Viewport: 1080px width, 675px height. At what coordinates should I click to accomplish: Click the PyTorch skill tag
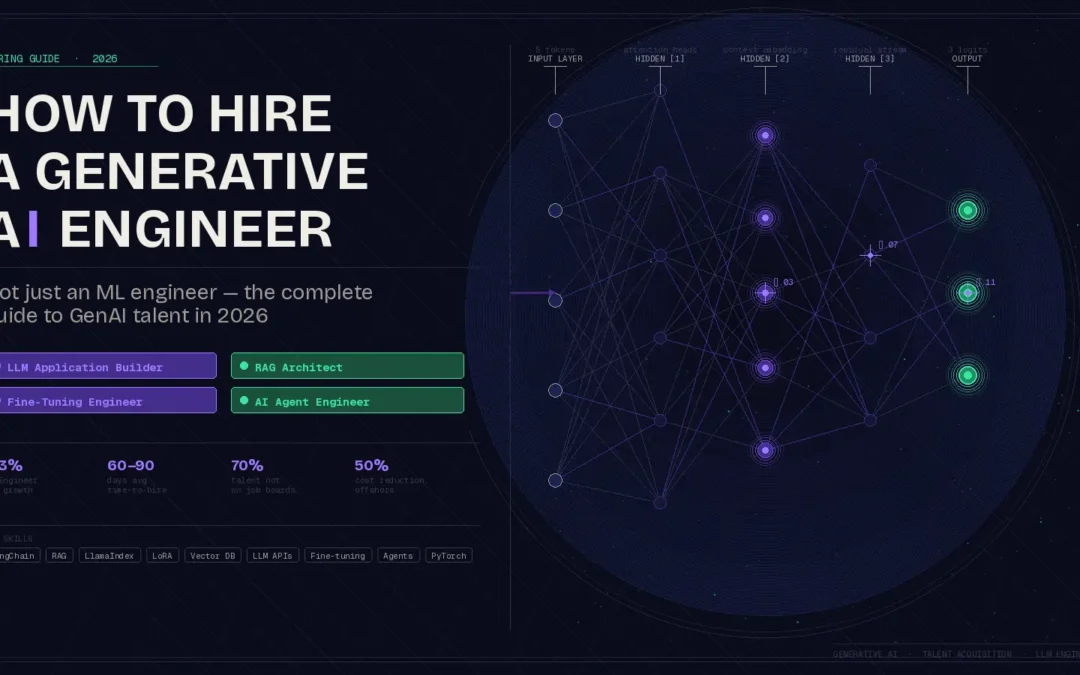[x=448, y=555]
